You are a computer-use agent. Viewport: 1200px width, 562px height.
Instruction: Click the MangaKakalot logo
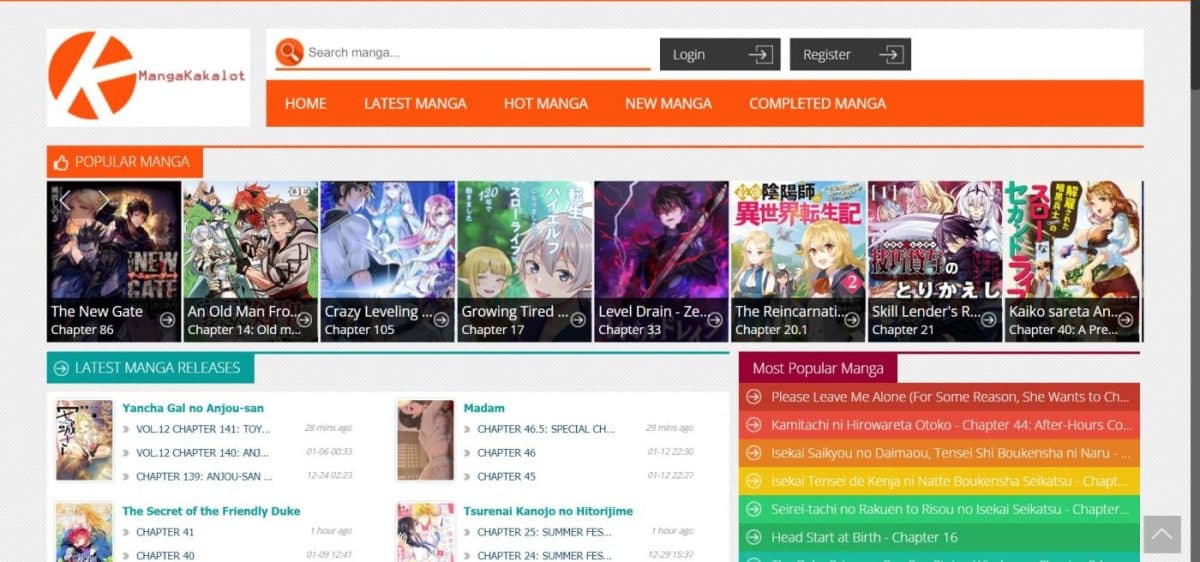pyautogui.click(x=147, y=76)
